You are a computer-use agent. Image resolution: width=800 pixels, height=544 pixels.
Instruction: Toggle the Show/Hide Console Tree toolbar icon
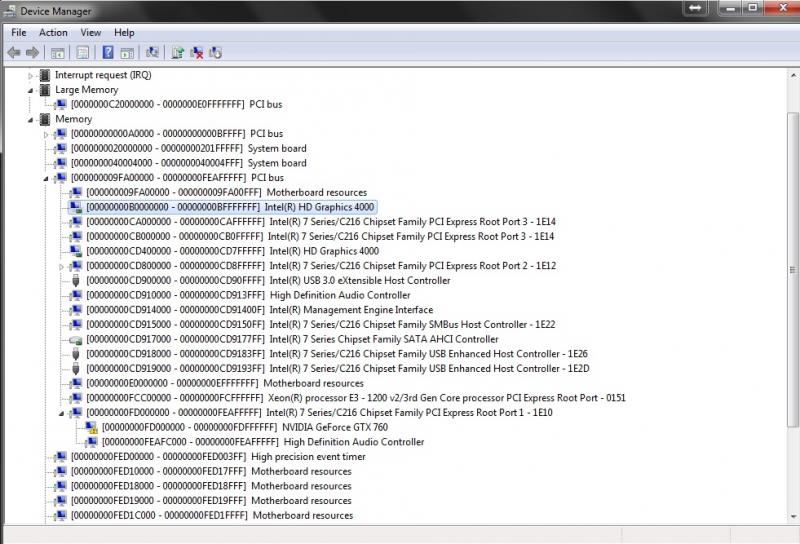pyautogui.click(x=58, y=53)
